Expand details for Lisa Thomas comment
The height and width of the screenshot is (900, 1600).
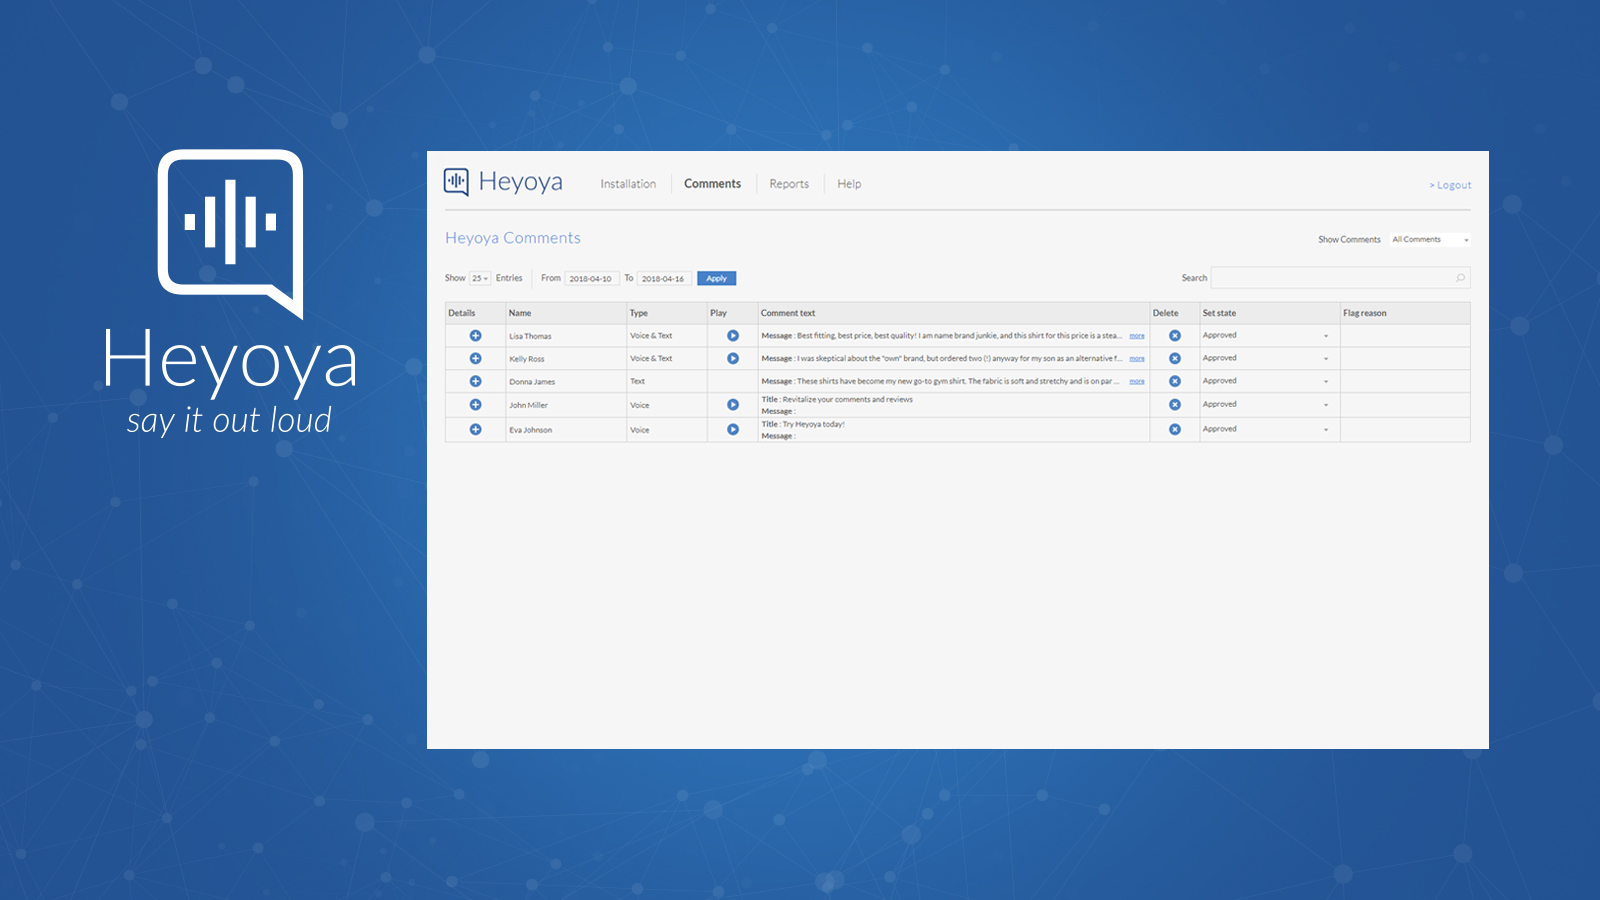[476, 336]
